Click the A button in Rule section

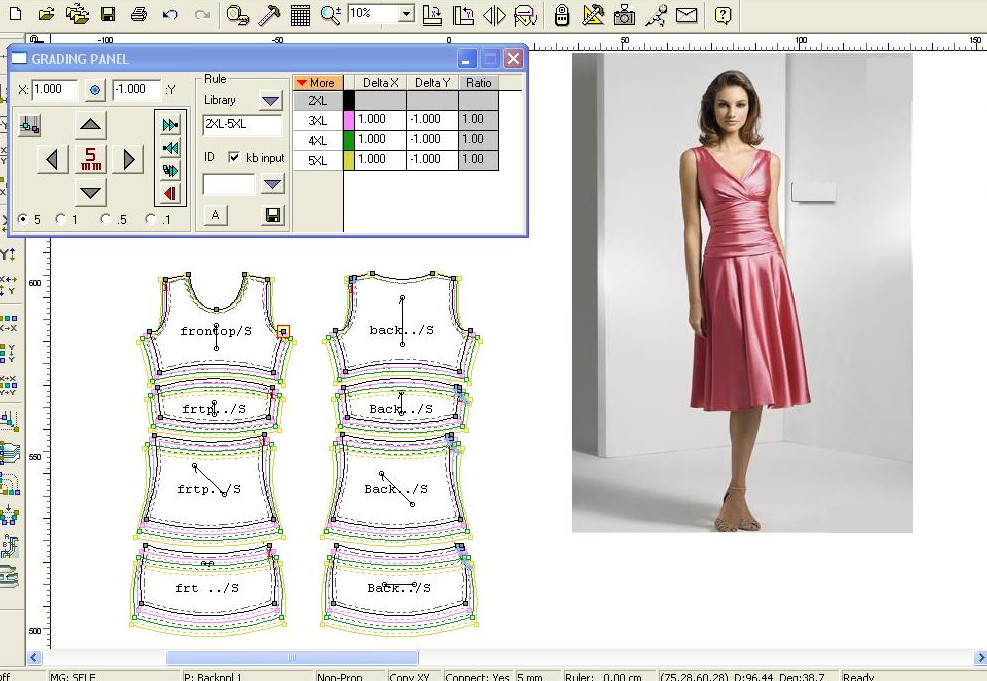[215, 215]
